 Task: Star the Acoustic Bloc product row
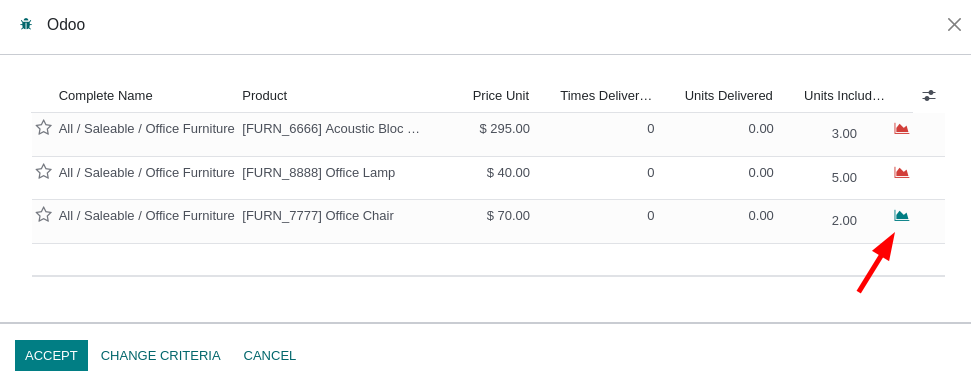point(43,128)
